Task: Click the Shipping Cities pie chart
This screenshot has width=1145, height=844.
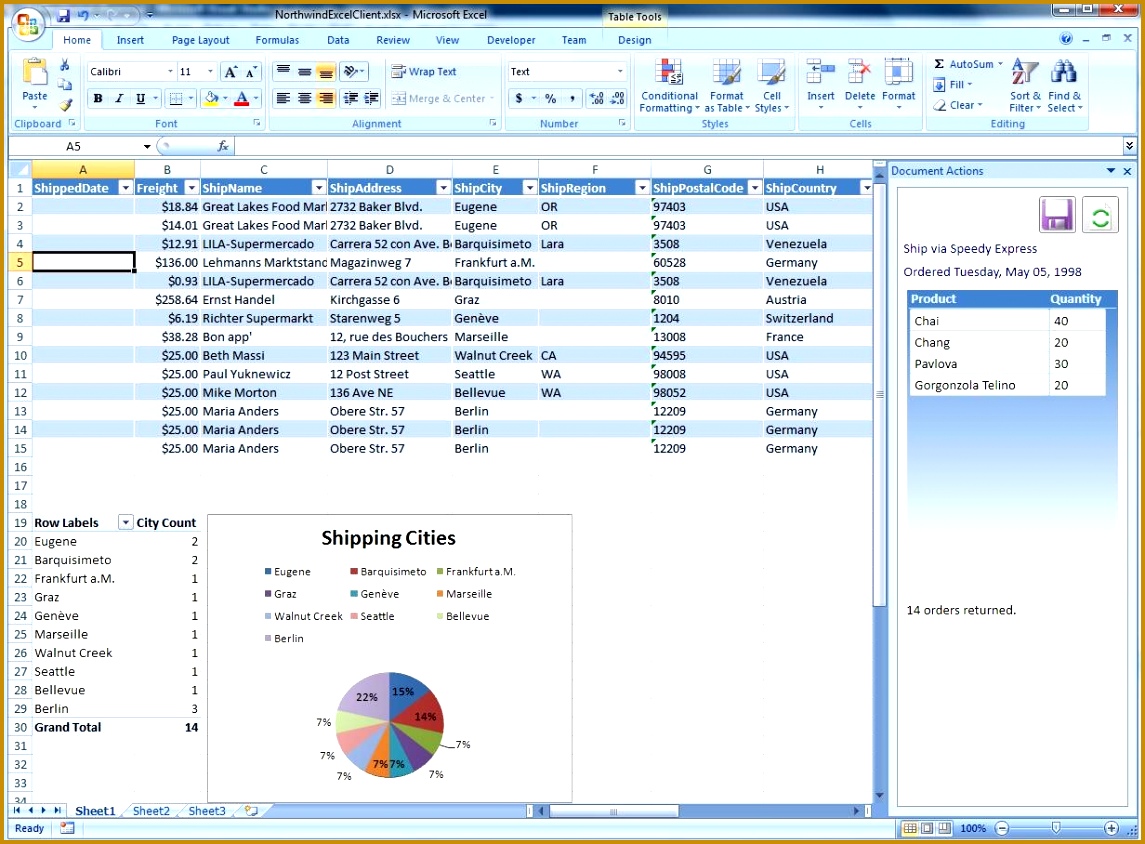Action: [390, 724]
